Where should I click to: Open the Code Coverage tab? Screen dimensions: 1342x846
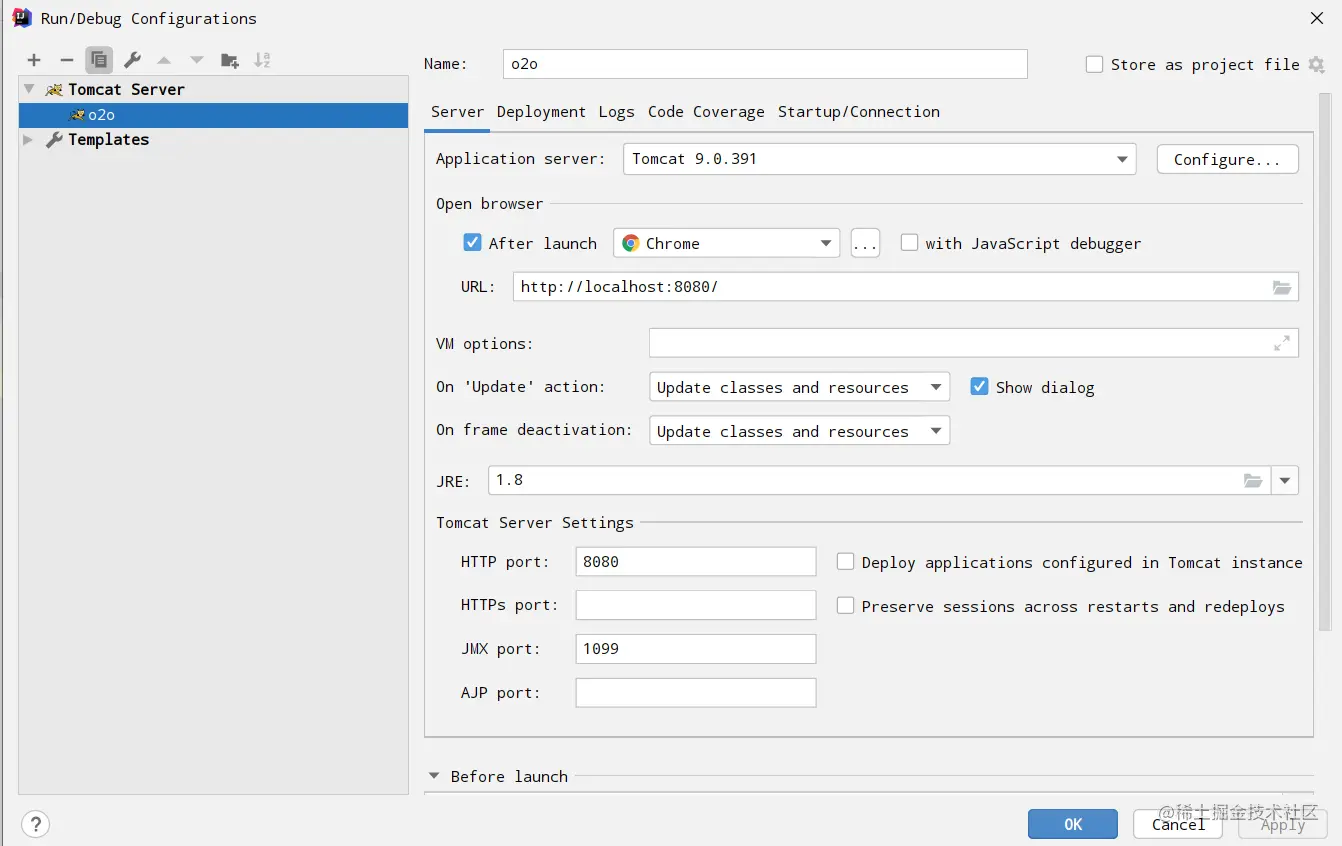point(706,112)
